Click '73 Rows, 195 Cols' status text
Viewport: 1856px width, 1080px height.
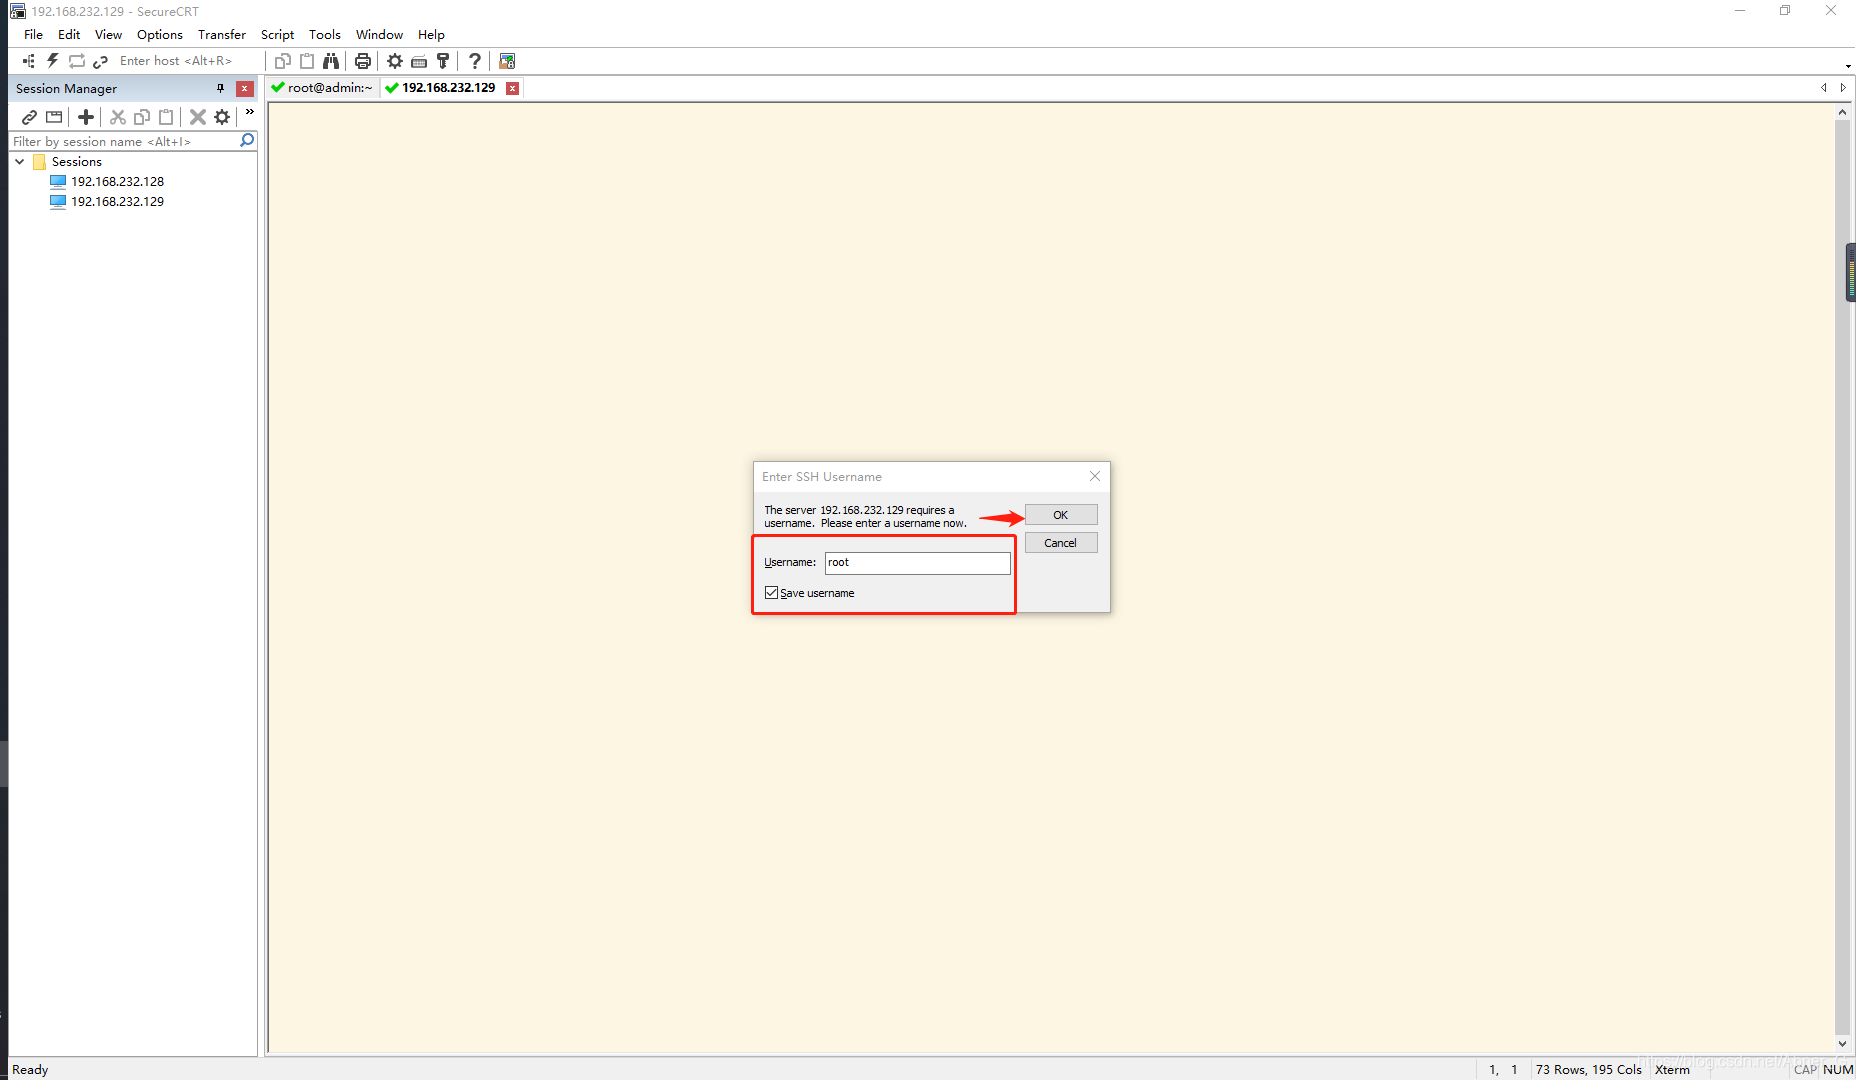pos(1588,1069)
